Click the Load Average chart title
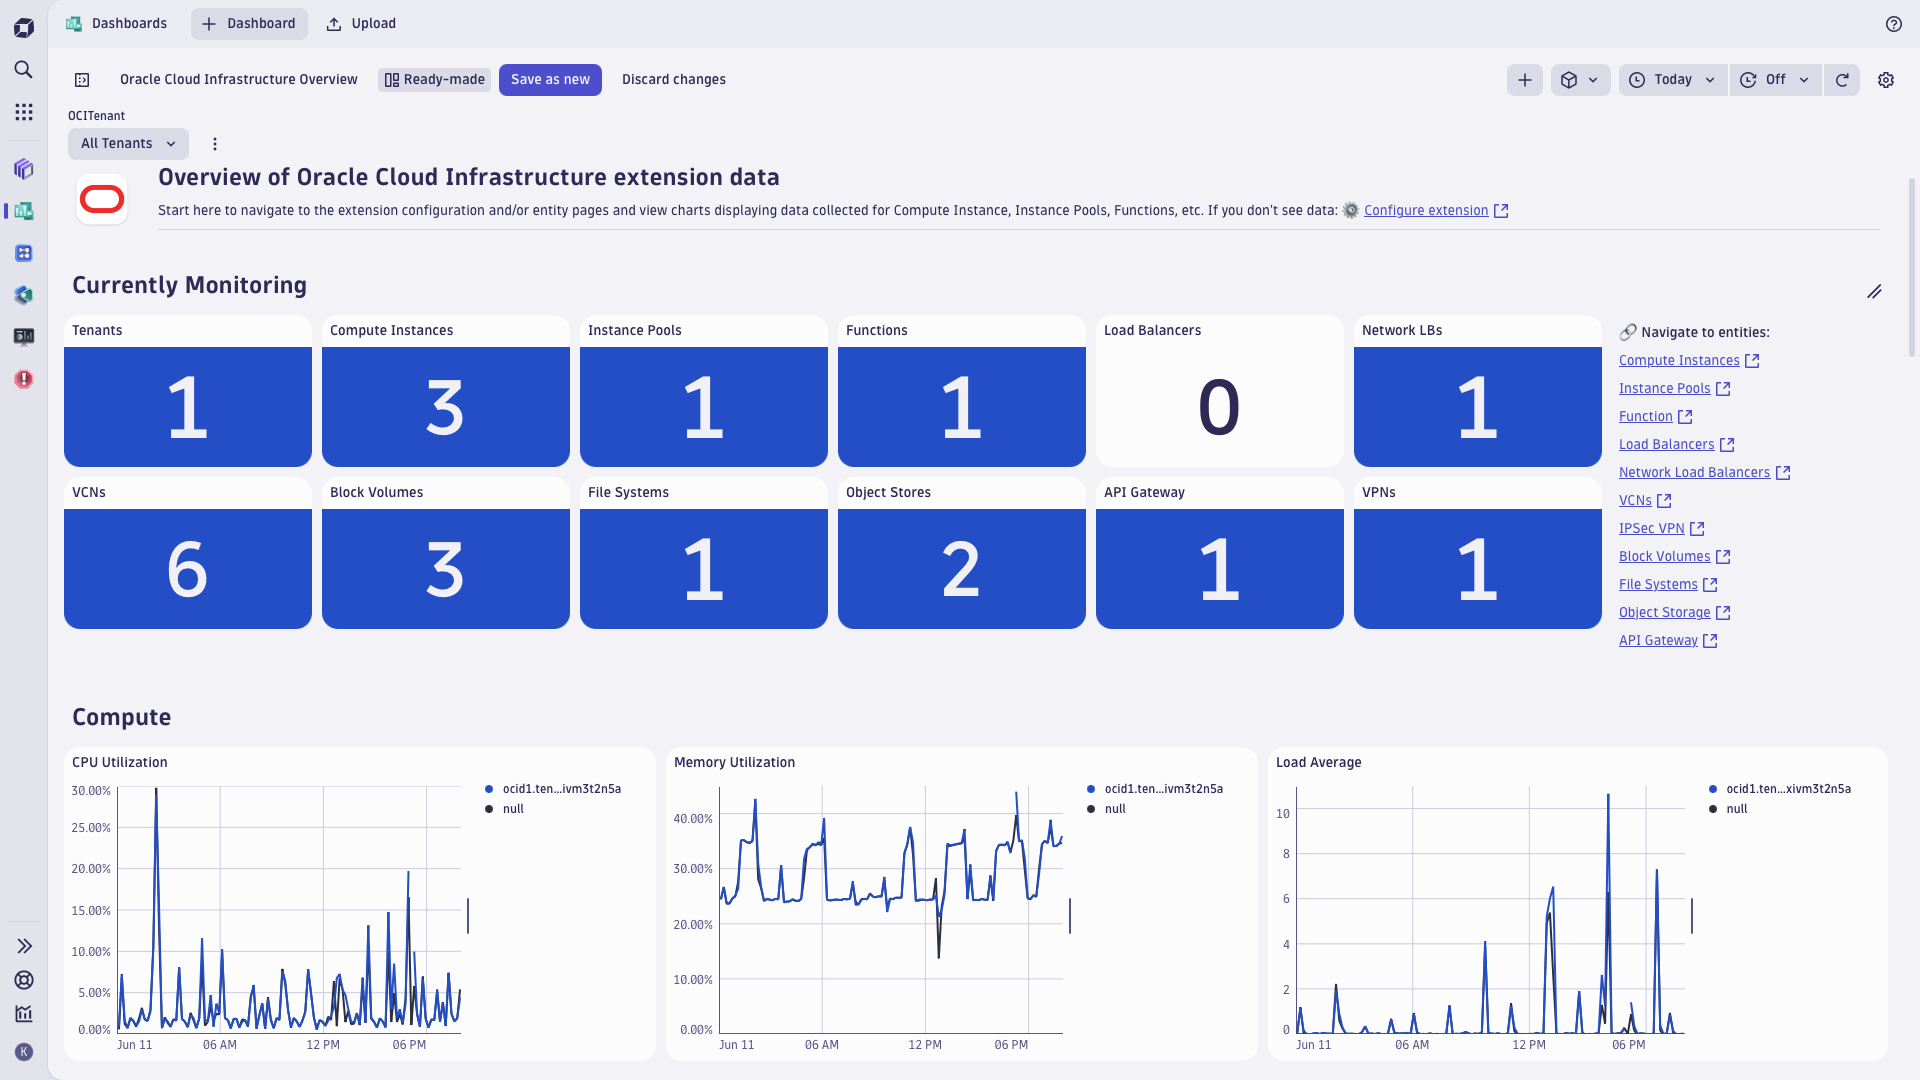The width and height of the screenshot is (1920, 1080). pyautogui.click(x=1318, y=763)
